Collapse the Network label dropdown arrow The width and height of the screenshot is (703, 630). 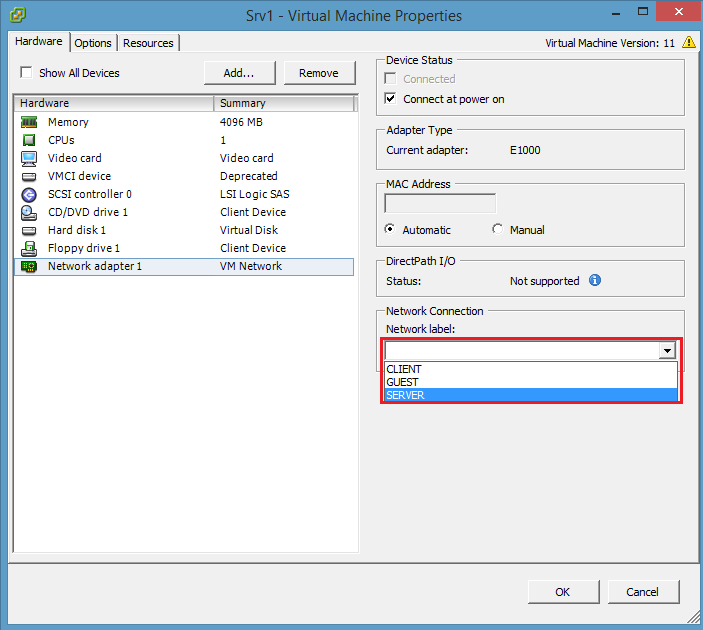pyautogui.click(x=667, y=350)
